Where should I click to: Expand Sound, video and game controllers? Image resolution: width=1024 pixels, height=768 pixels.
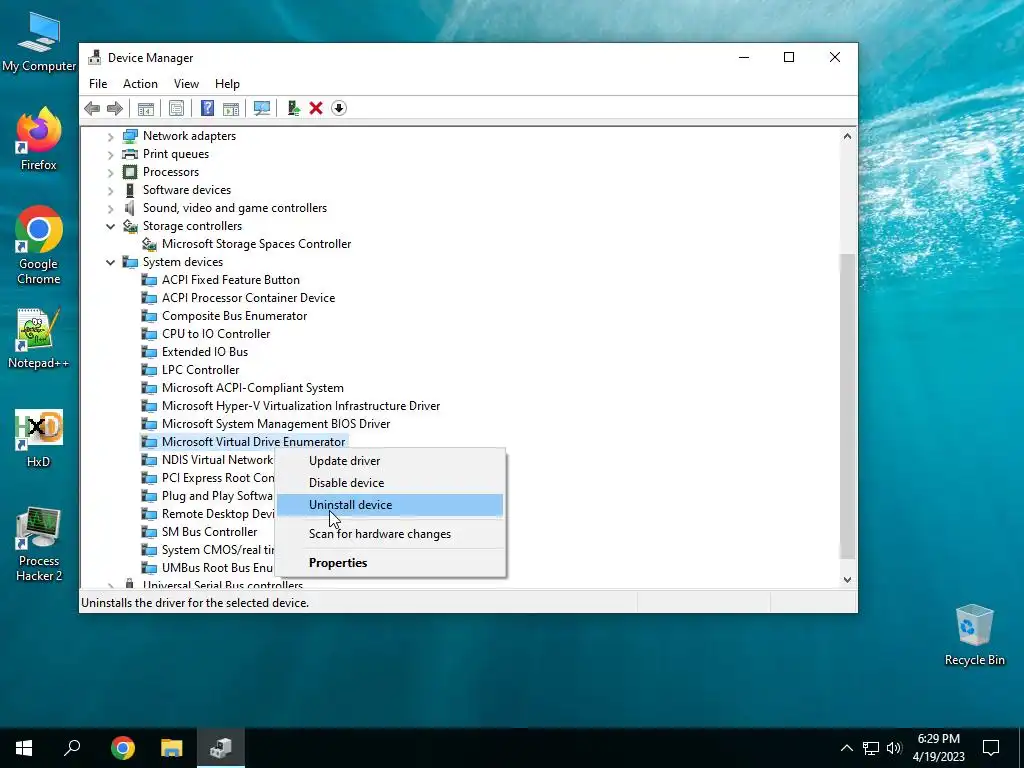[110, 208]
